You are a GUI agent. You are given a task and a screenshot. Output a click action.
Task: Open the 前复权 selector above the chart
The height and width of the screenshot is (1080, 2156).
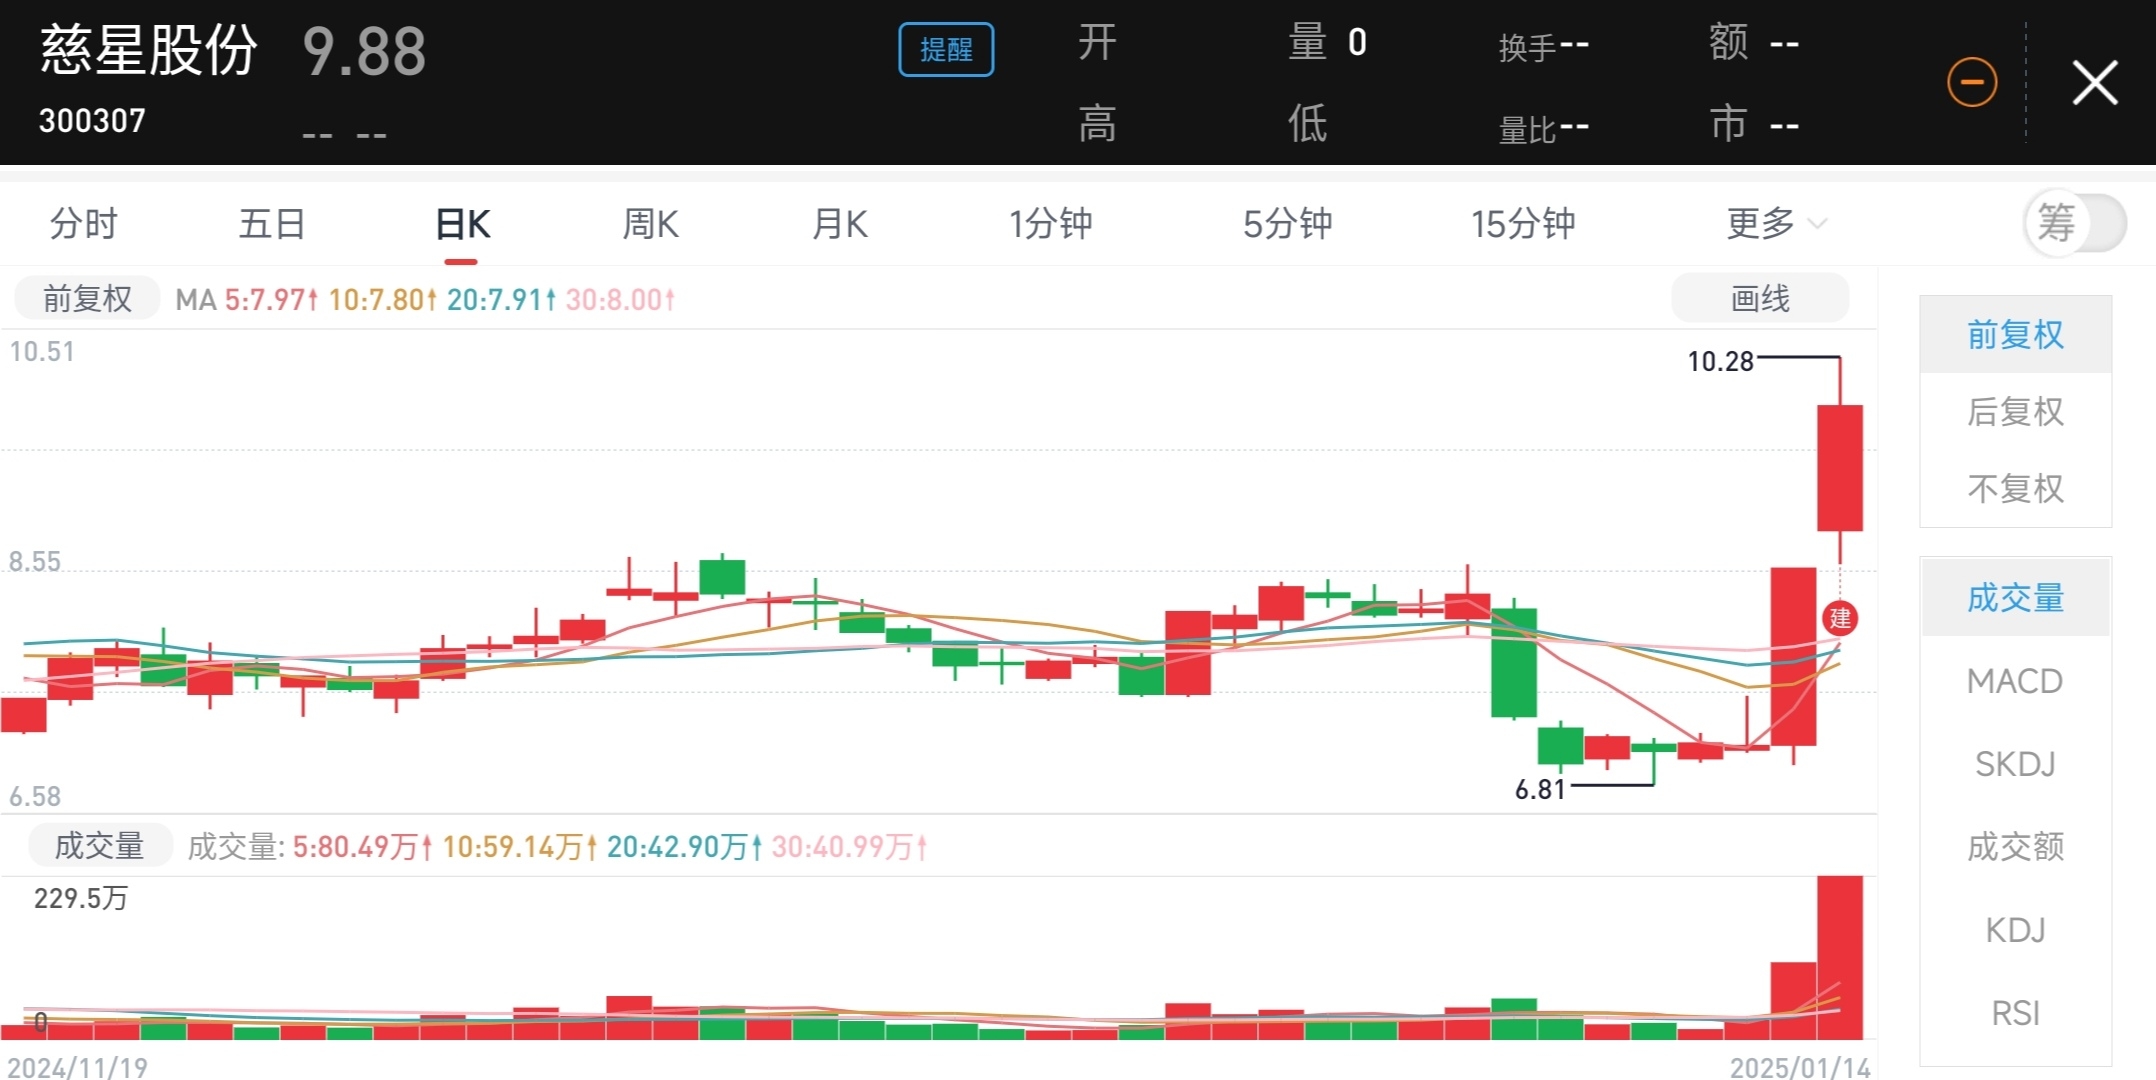point(87,298)
